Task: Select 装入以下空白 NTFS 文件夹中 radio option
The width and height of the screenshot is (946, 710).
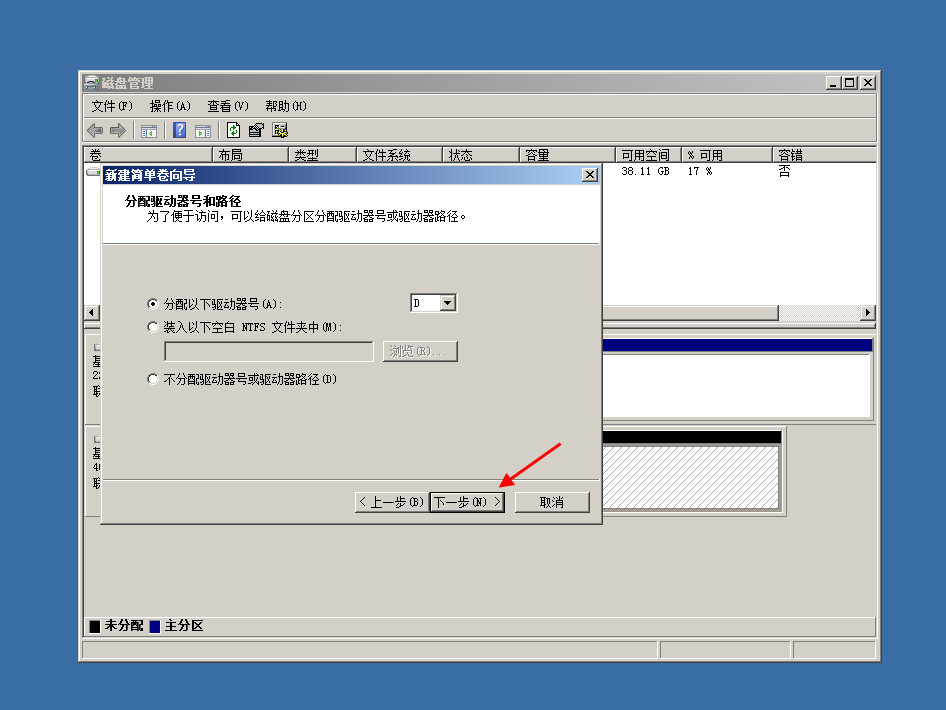Action: 153,327
